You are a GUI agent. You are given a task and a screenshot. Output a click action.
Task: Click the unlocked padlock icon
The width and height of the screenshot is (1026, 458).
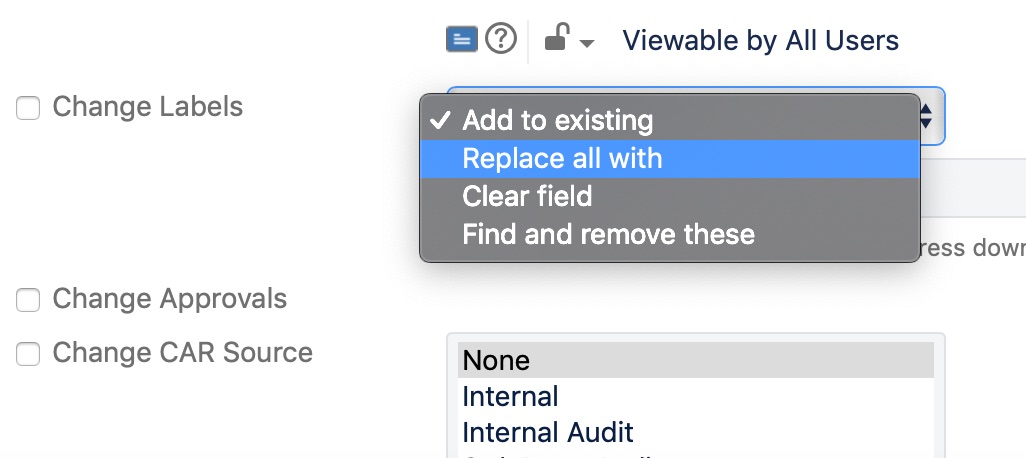tap(556, 39)
